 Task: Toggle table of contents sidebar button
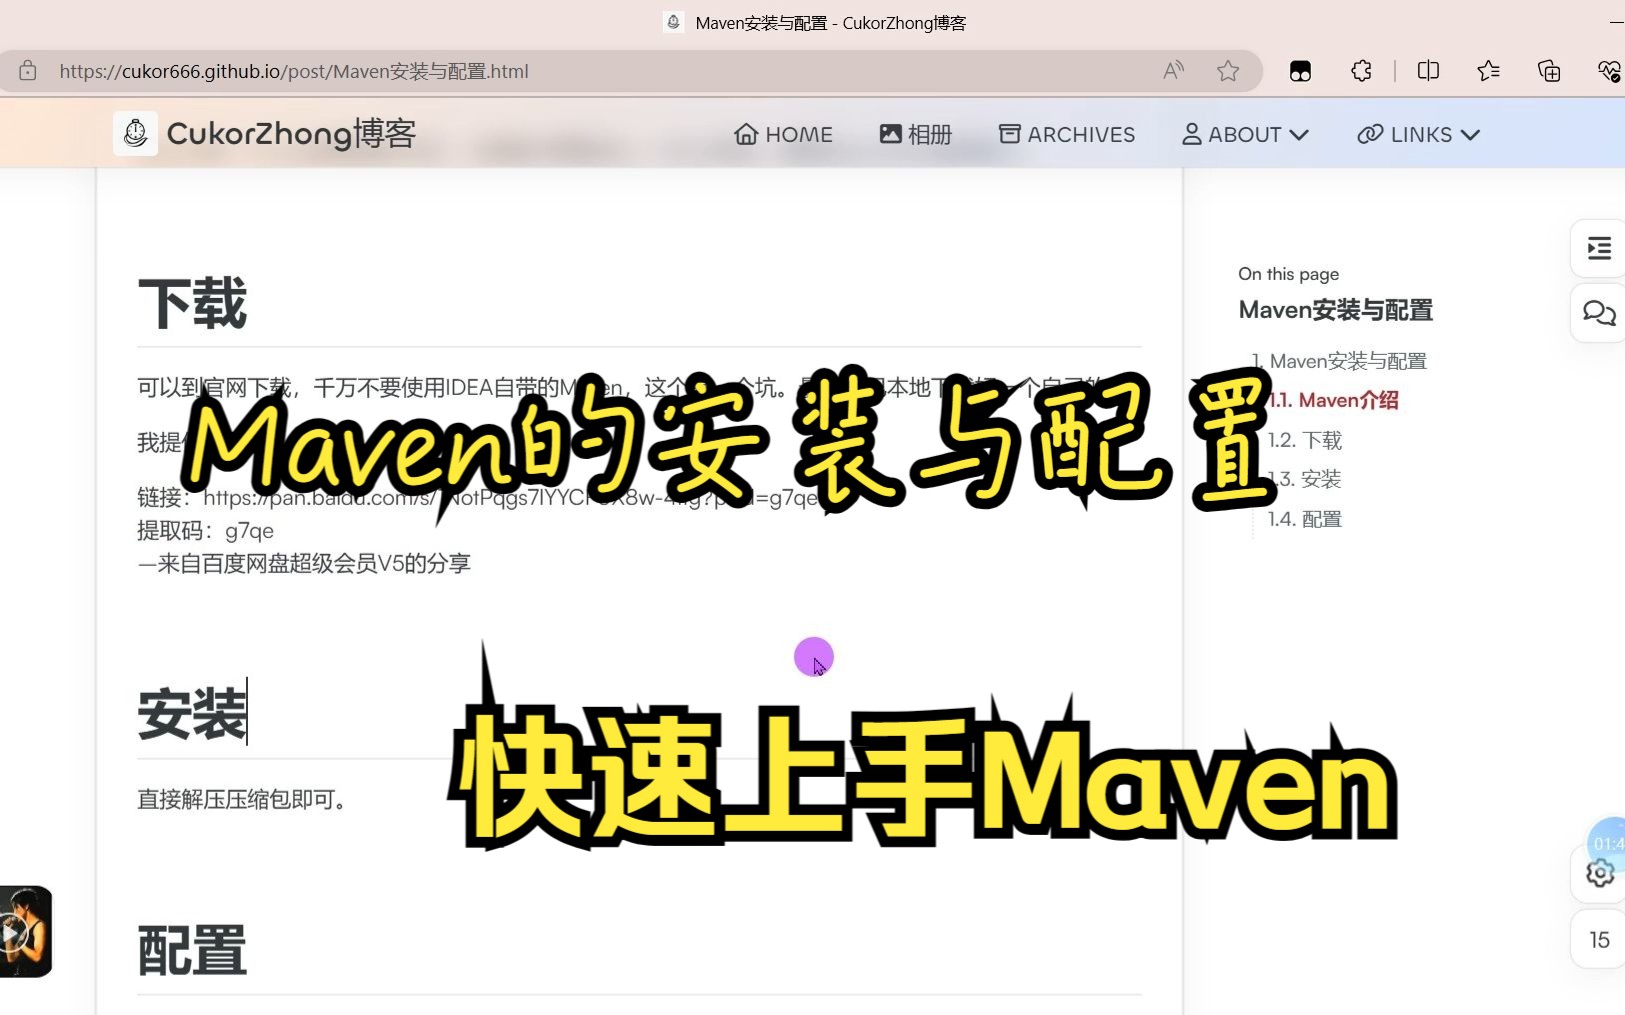[x=1599, y=248]
